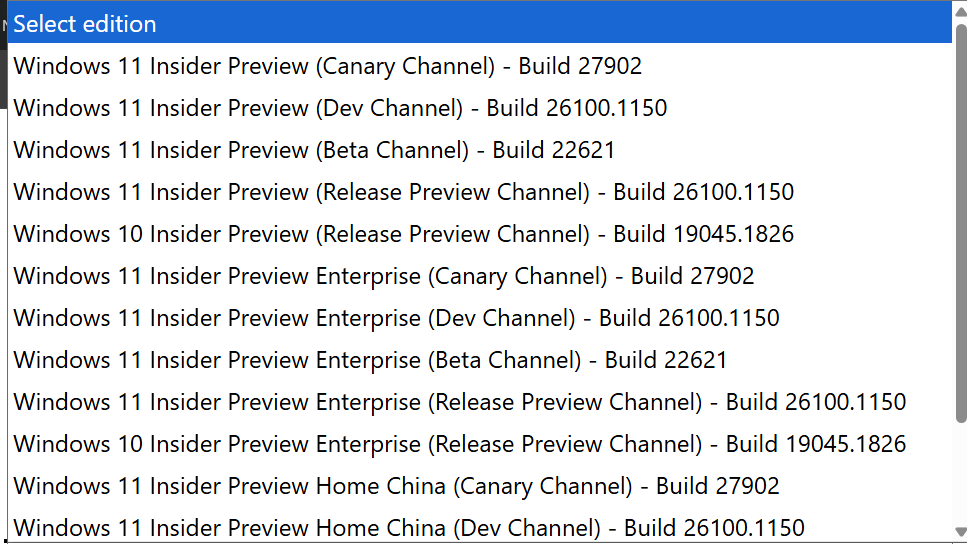Select Windows 11 Home China Canary Channel option
The height and width of the screenshot is (544, 967).
(480, 485)
